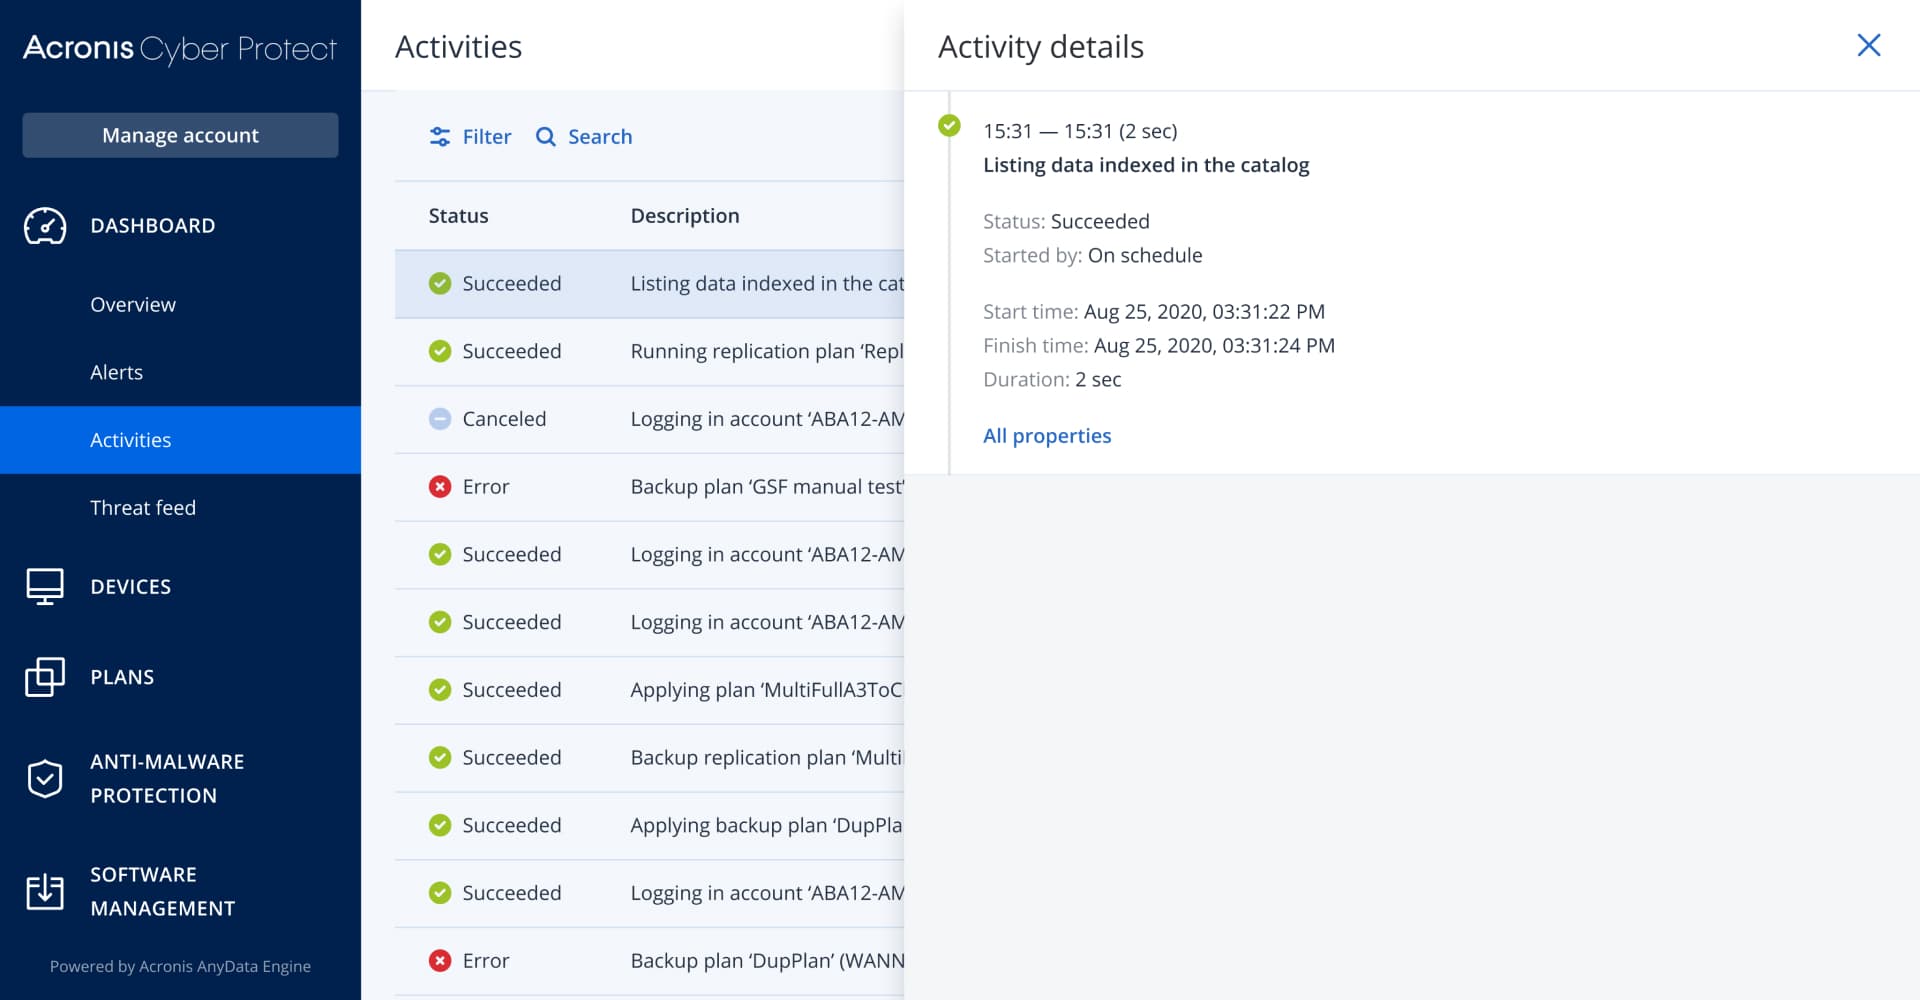The height and width of the screenshot is (1000, 1920).
Task: Click the green Succeeded check icon on first row
Action: (440, 283)
